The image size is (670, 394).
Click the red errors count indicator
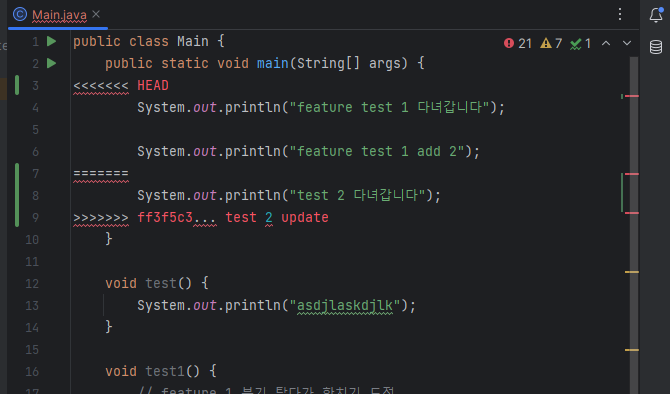coord(518,43)
